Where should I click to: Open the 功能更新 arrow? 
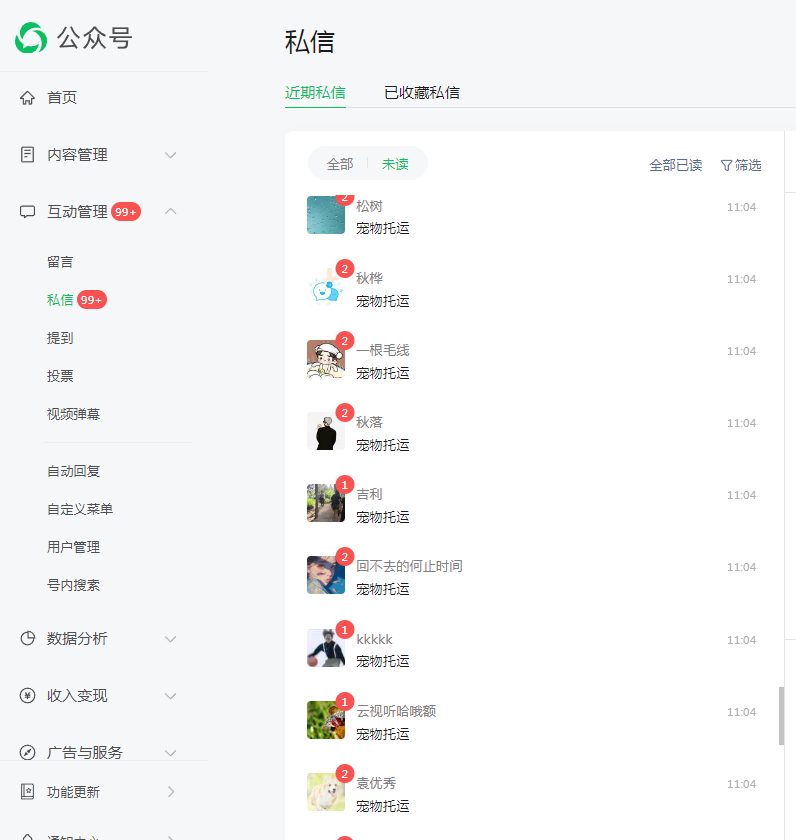[x=171, y=791]
